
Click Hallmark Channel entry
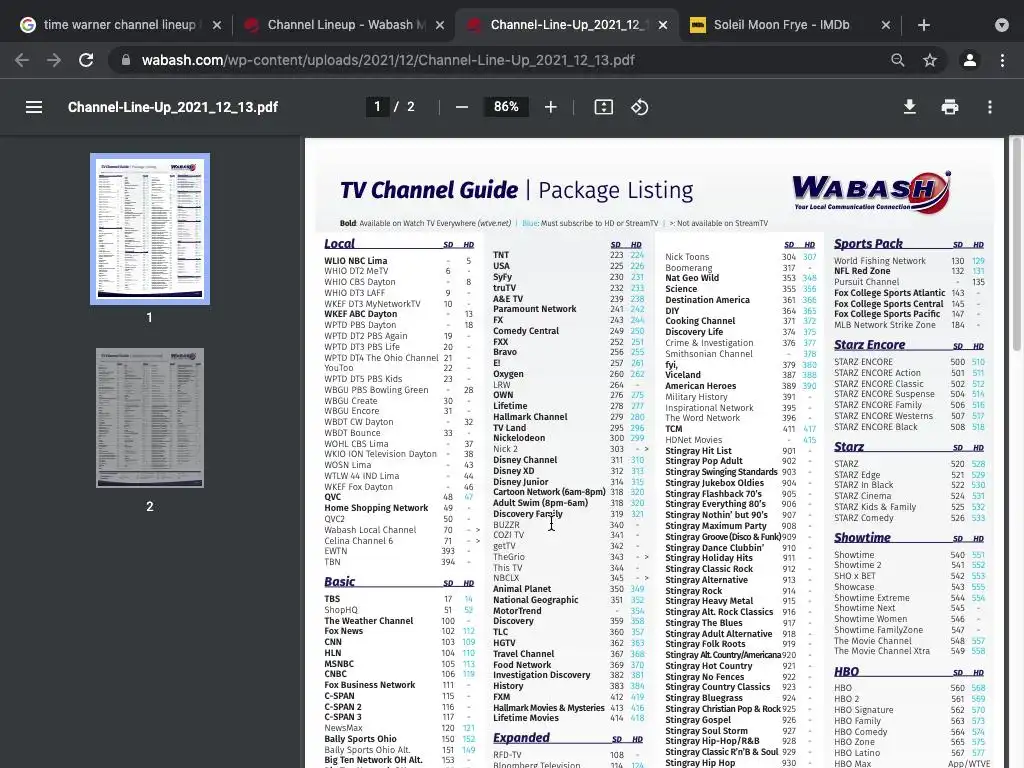[530, 417]
